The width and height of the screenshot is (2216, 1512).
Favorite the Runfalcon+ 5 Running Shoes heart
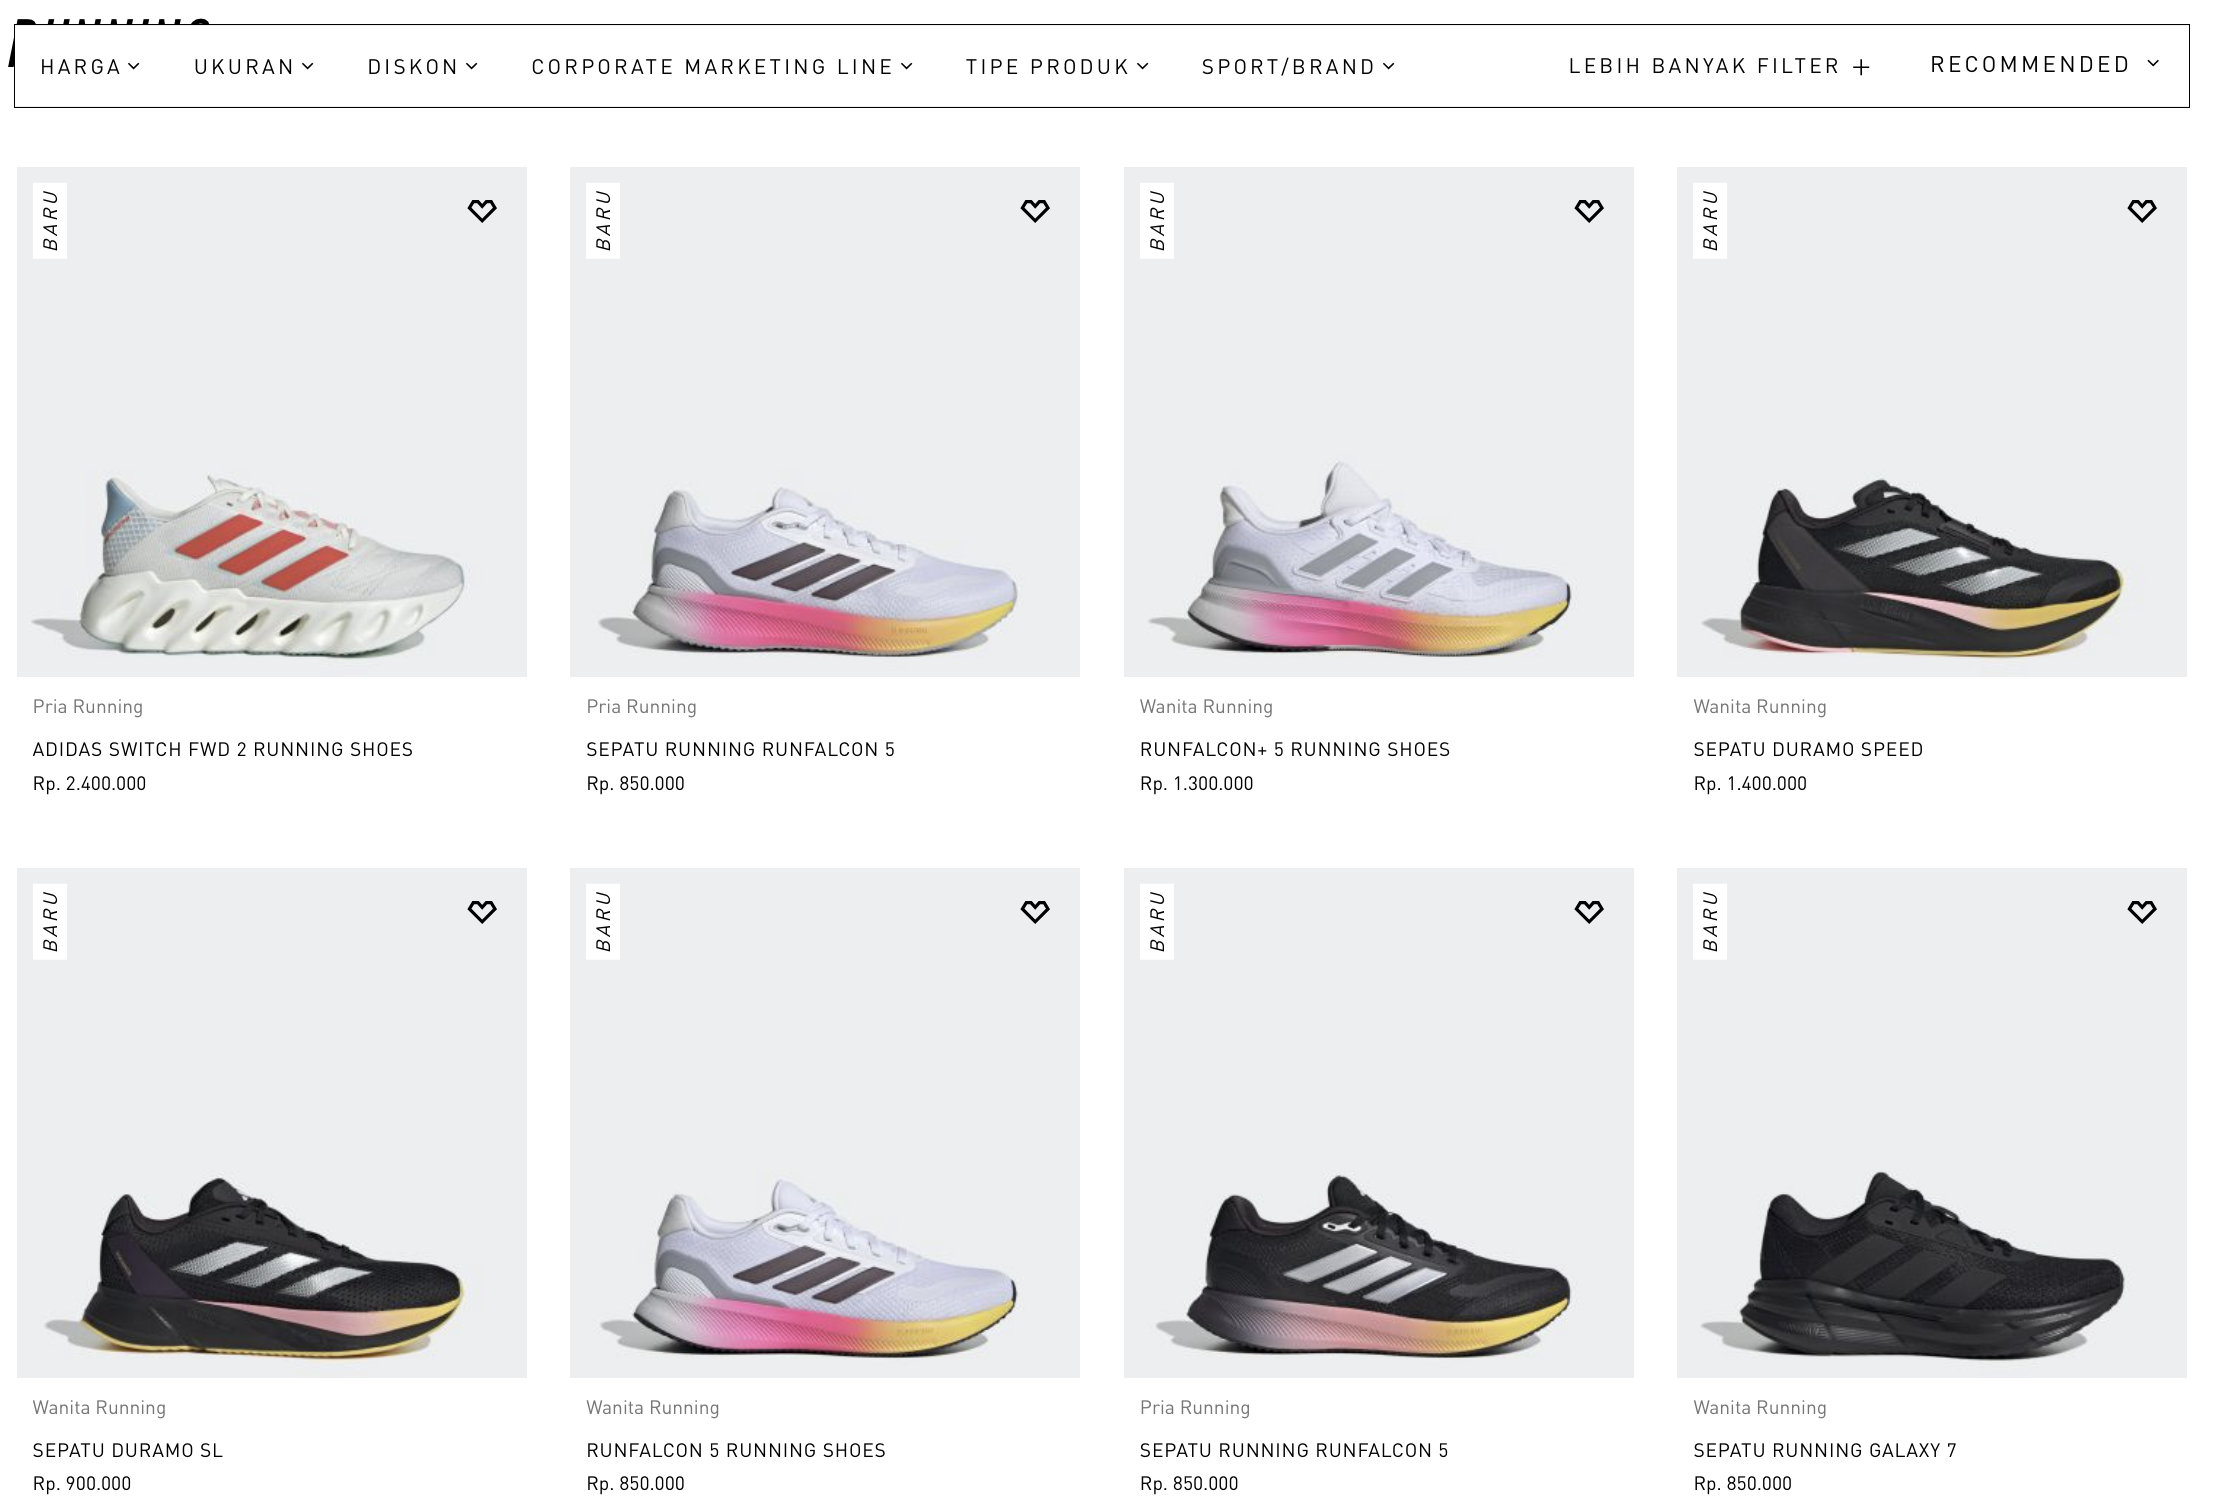point(1589,210)
